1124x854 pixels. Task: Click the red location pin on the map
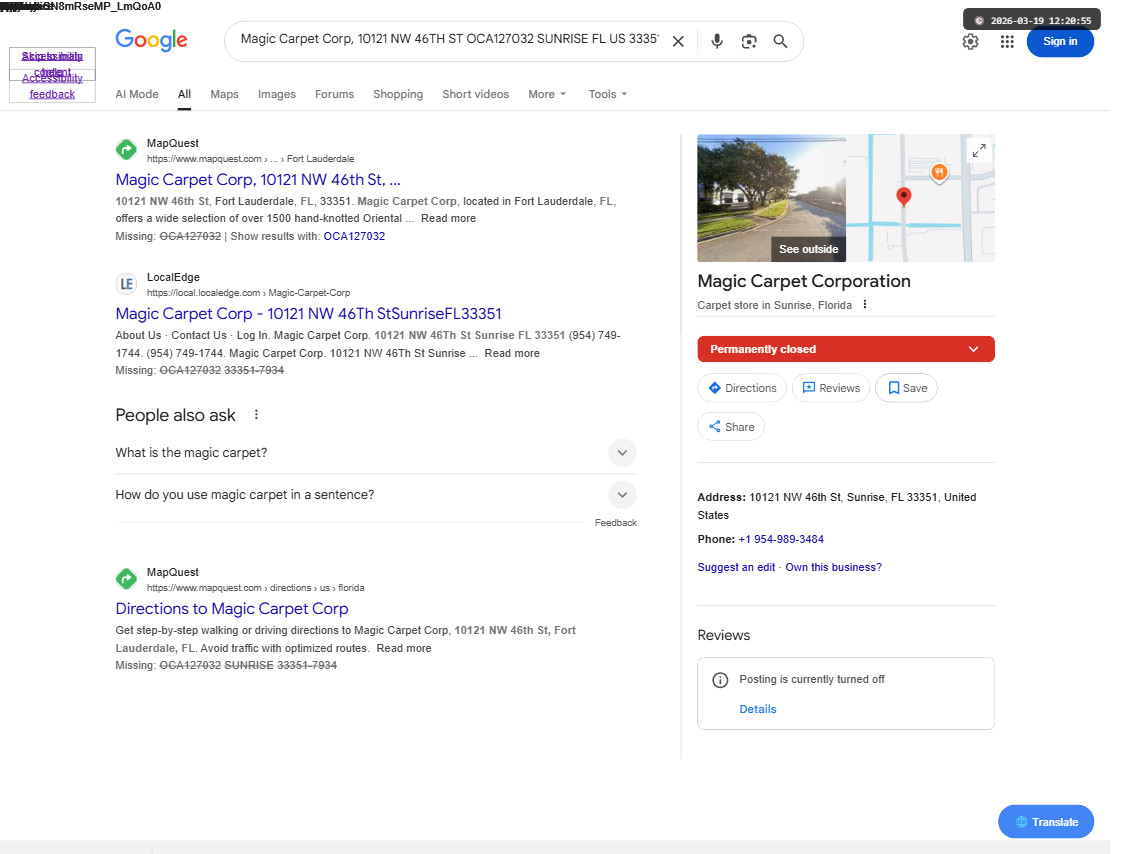coord(903,197)
